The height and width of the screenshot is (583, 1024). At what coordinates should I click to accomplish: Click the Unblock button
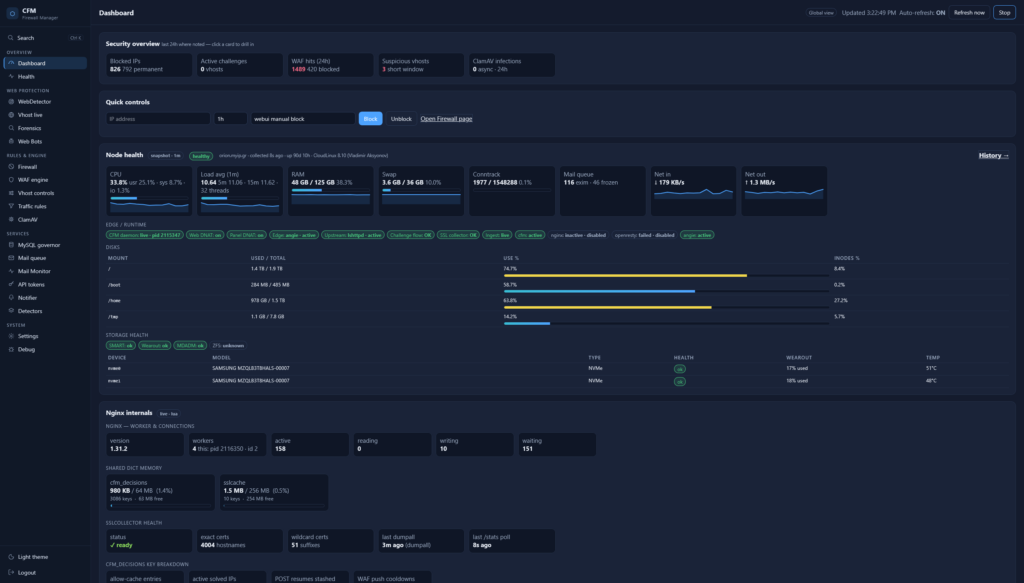pos(401,119)
